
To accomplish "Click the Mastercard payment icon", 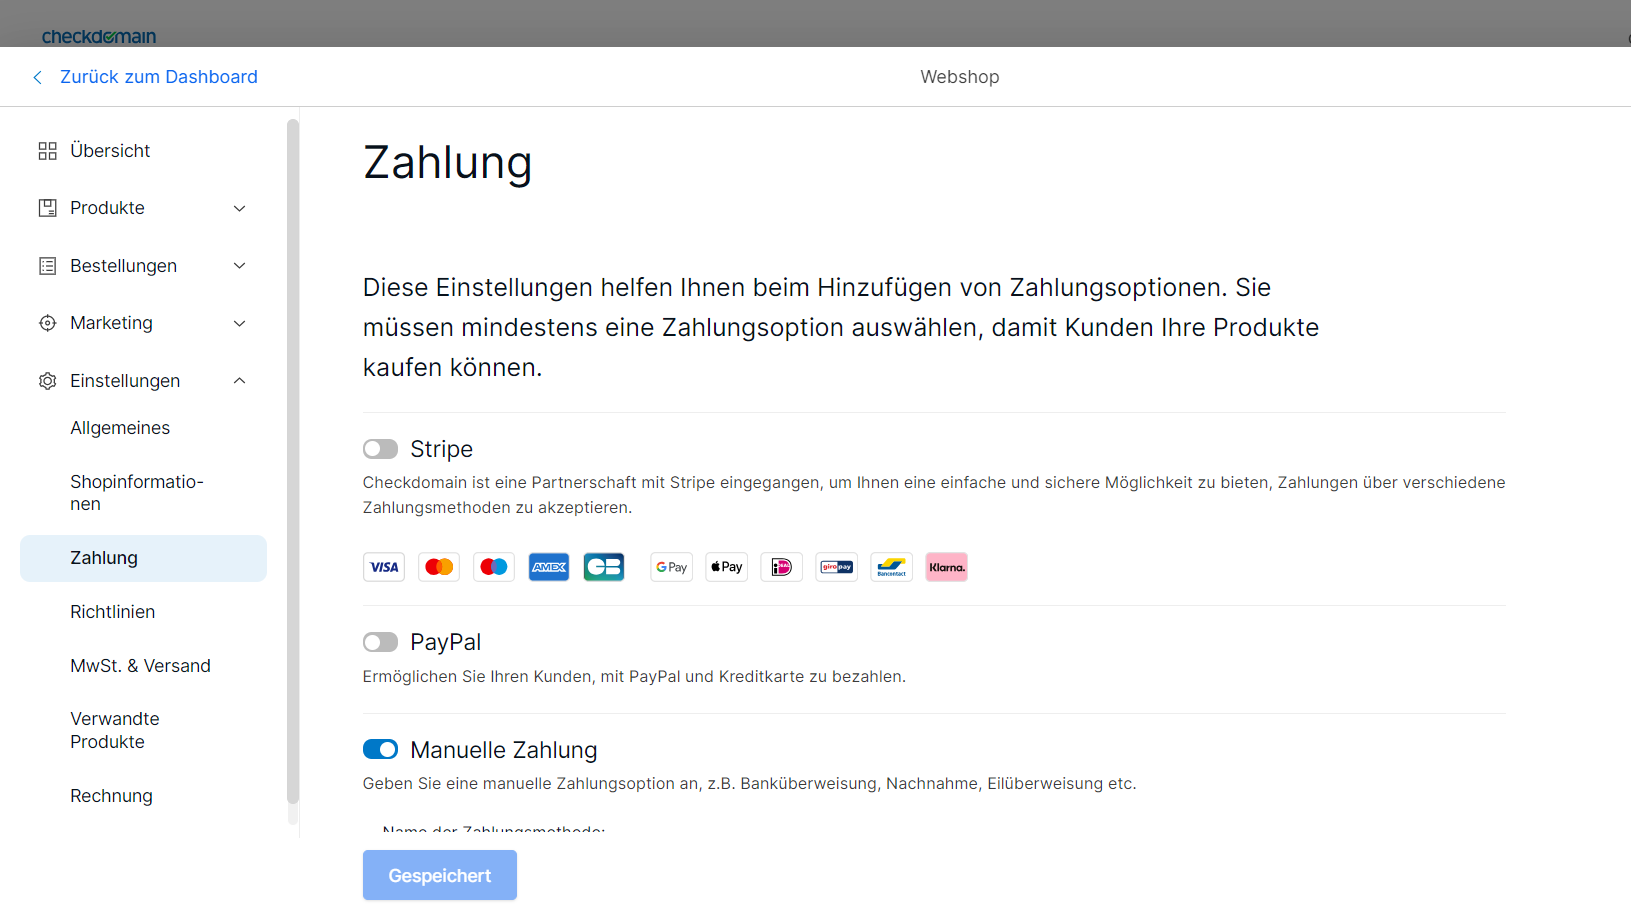I will (x=439, y=567).
